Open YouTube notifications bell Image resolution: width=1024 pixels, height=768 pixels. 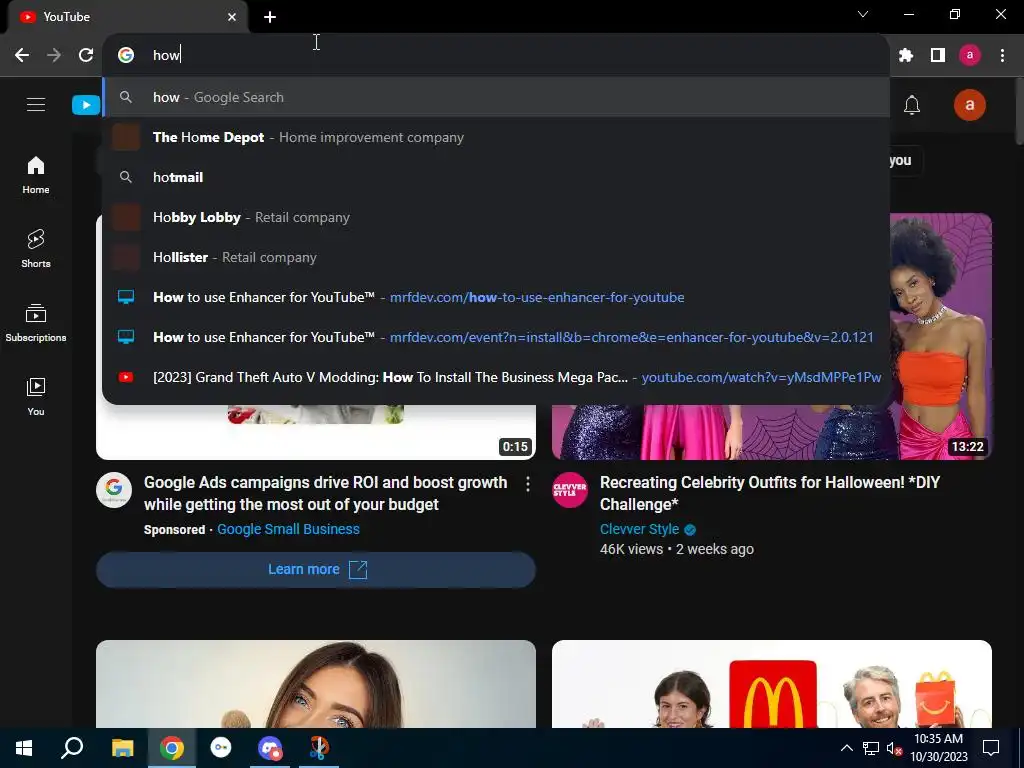[912, 105]
